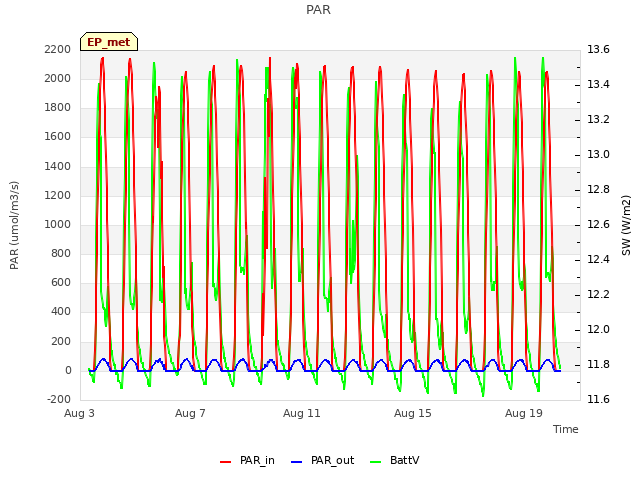Click the 1400 left-axis tick label
The width and height of the screenshot is (640, 480).
click(x=58, y=166)
